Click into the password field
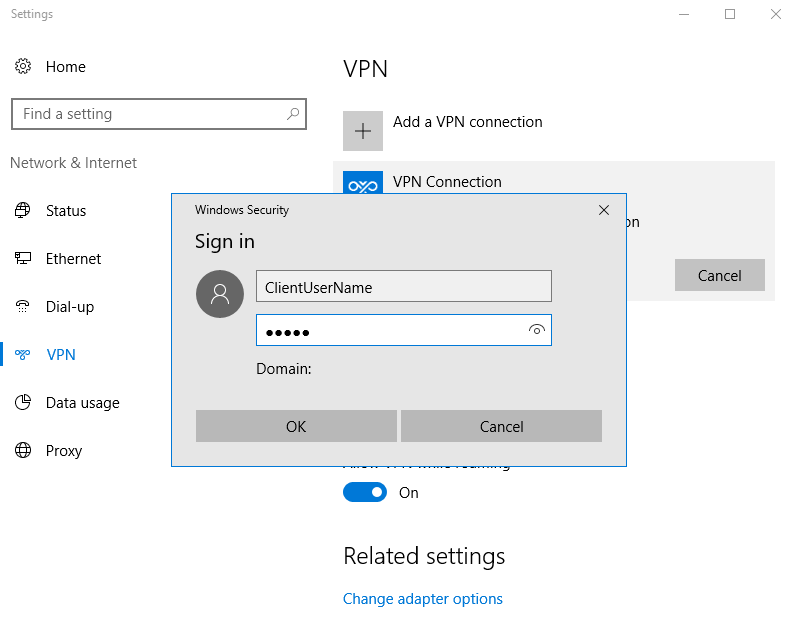 (x=390, y=331)
